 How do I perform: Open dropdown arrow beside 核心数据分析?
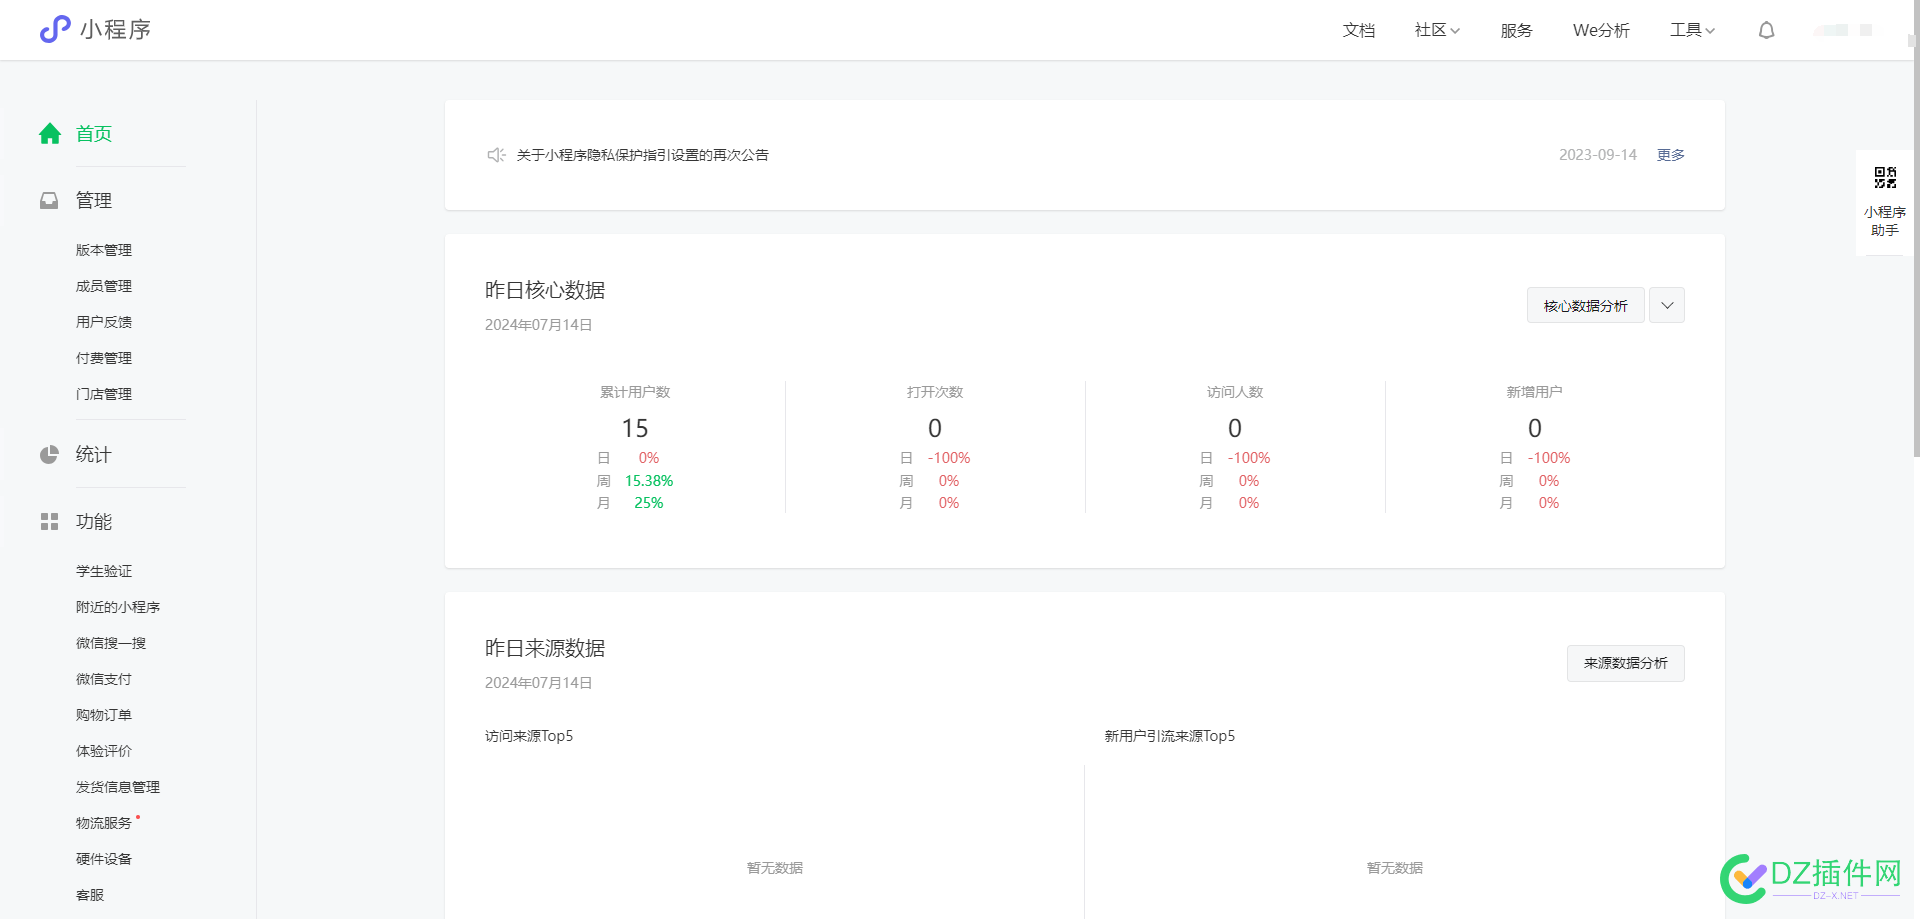pyautogui.click(x=1667, y=305)
